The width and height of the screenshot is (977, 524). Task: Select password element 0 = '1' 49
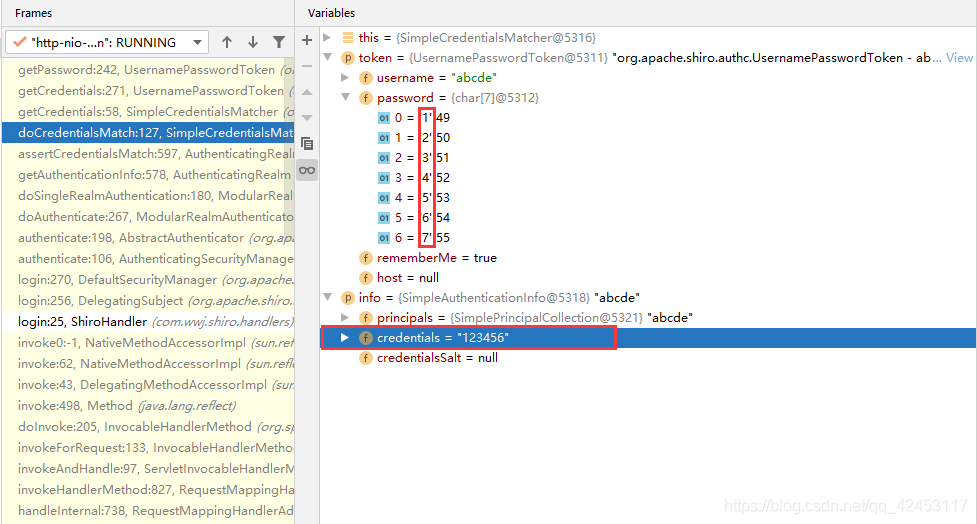coord(648,118)
